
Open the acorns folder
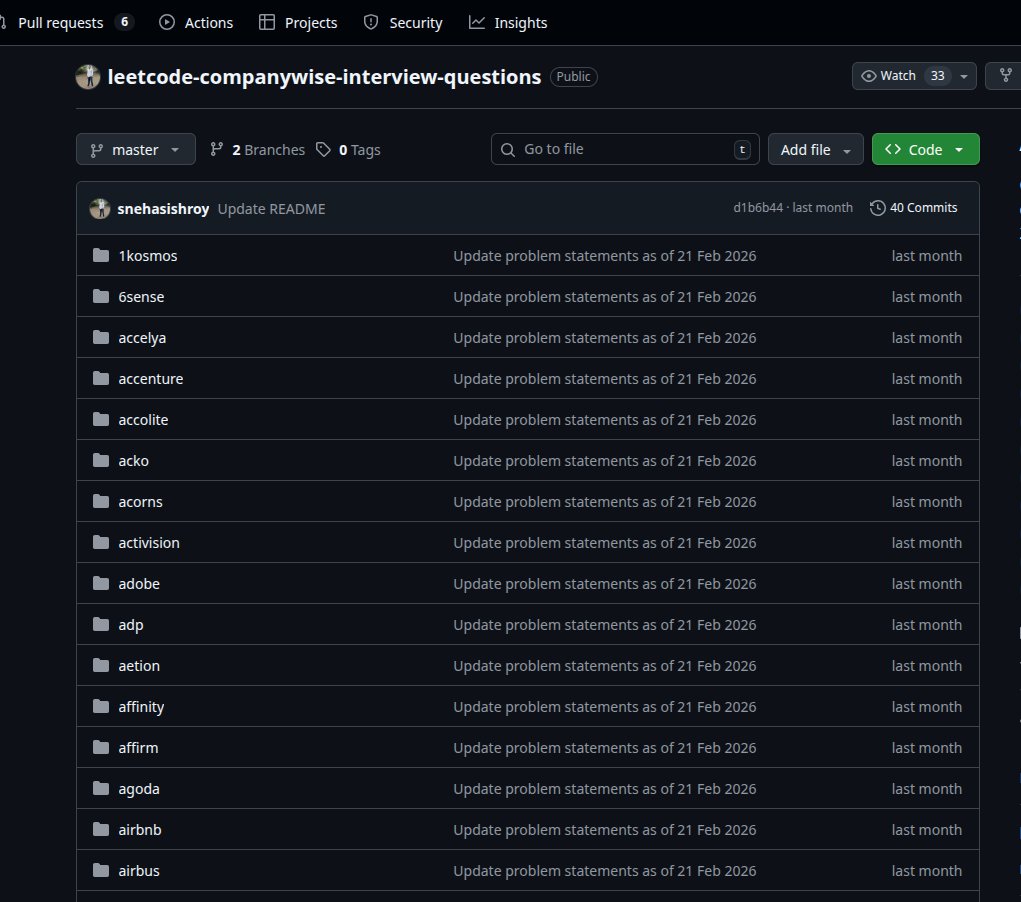point(141,502)
